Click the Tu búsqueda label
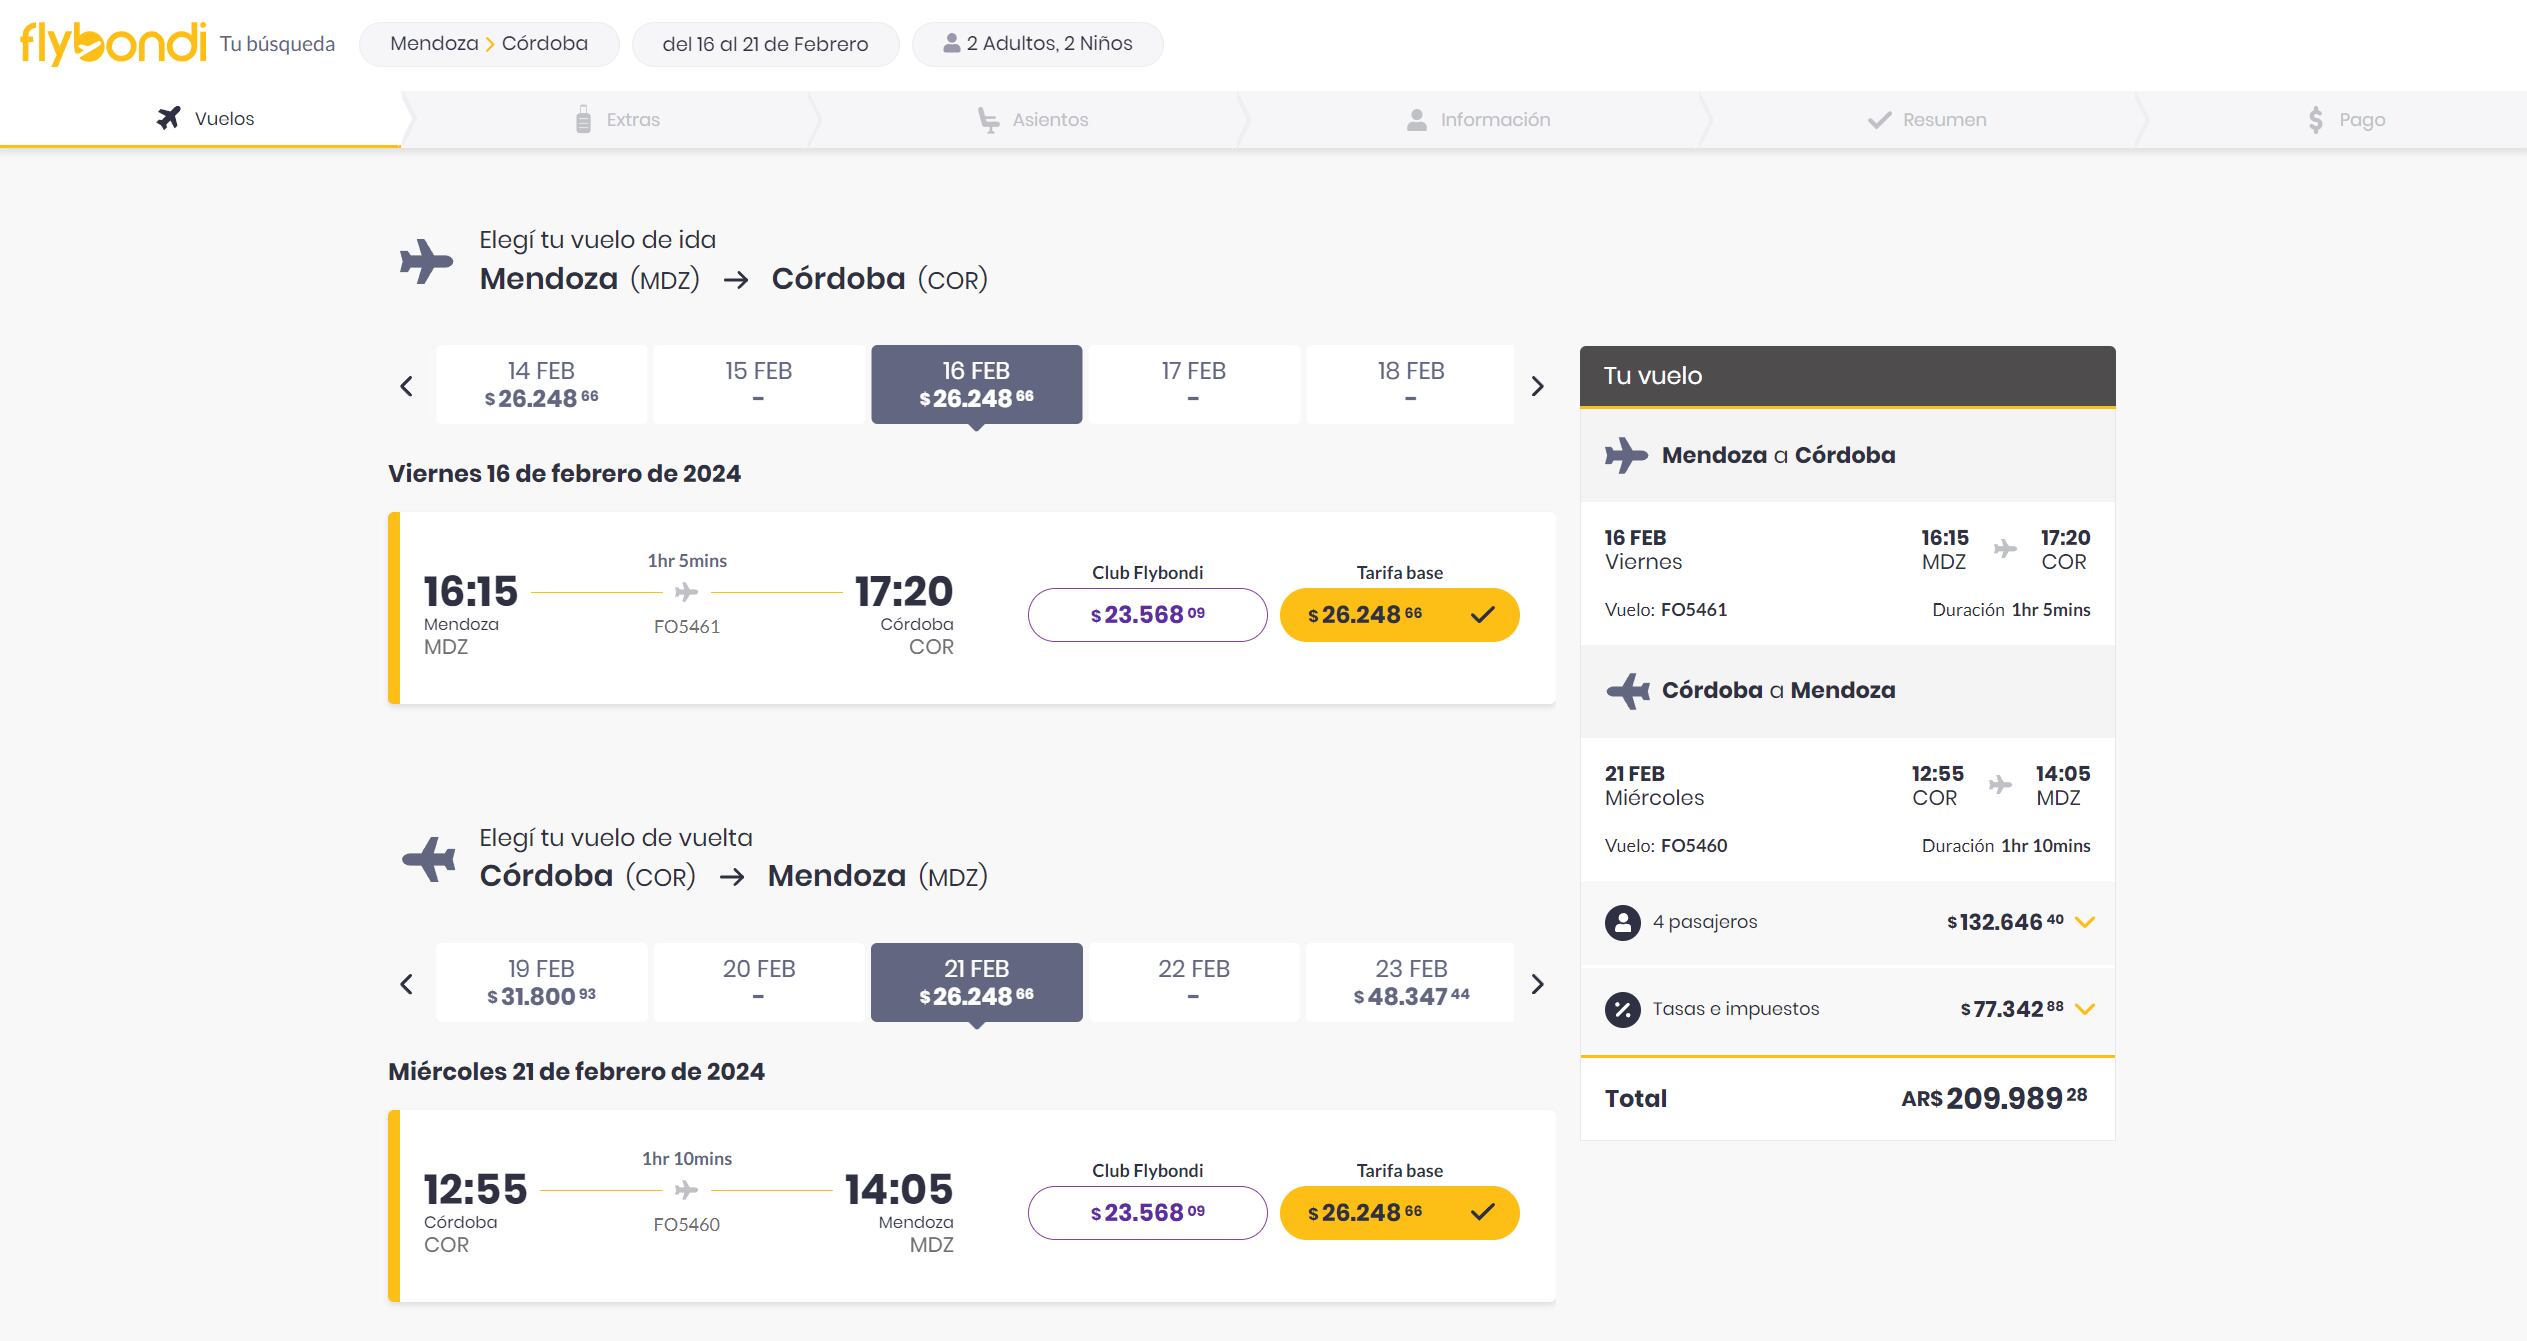Viewport: 2527px width, 1341px height. click(x=277, y=44)
